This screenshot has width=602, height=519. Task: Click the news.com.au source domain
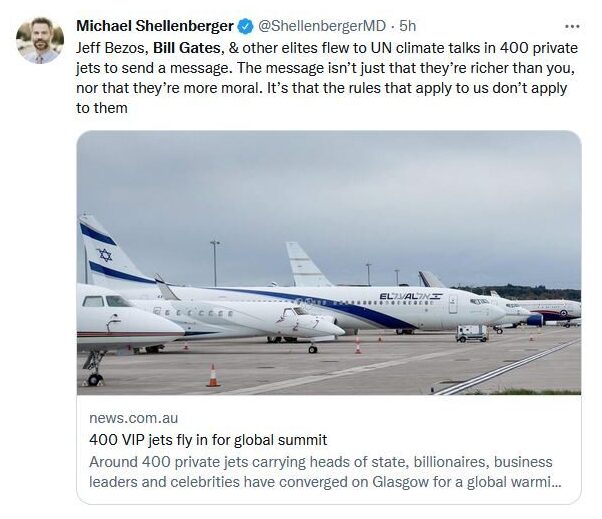(x=133, y=418)
